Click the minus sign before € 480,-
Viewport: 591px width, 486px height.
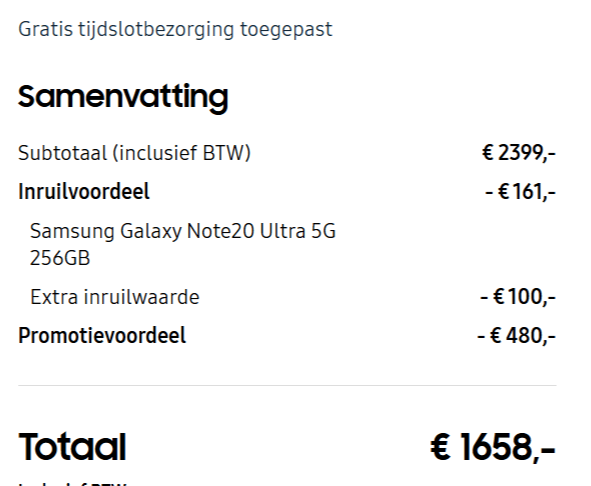pyautogui.click(x=481, y=336)
